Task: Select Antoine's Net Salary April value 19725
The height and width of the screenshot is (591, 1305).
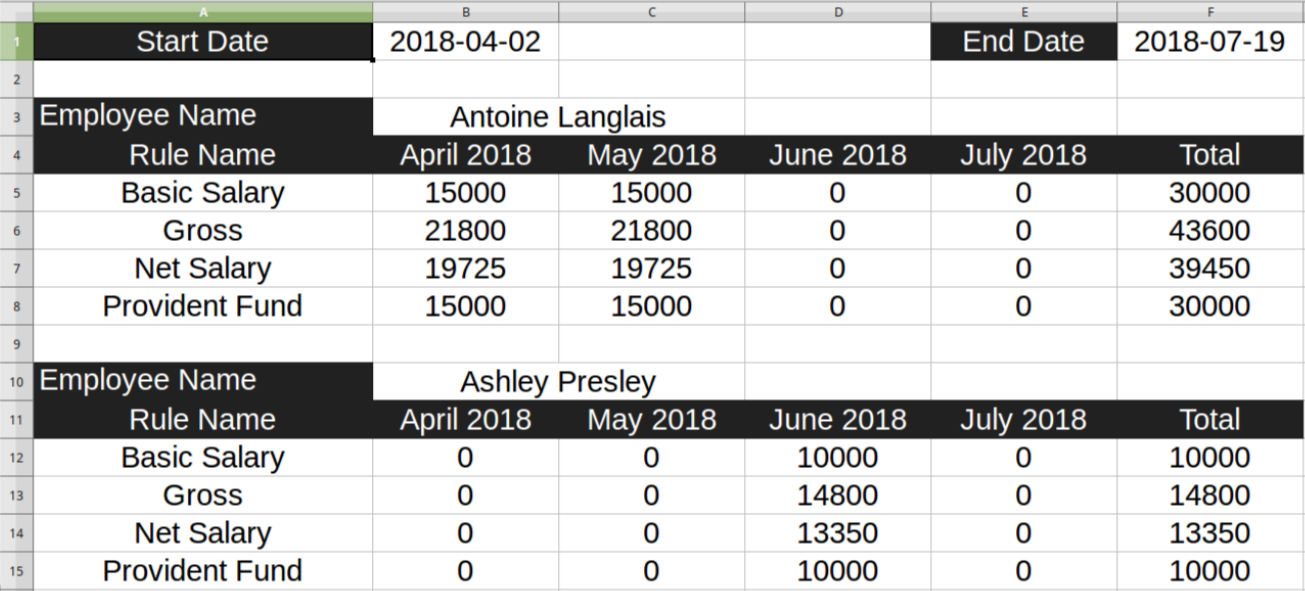Action: (x=465, y=269)
